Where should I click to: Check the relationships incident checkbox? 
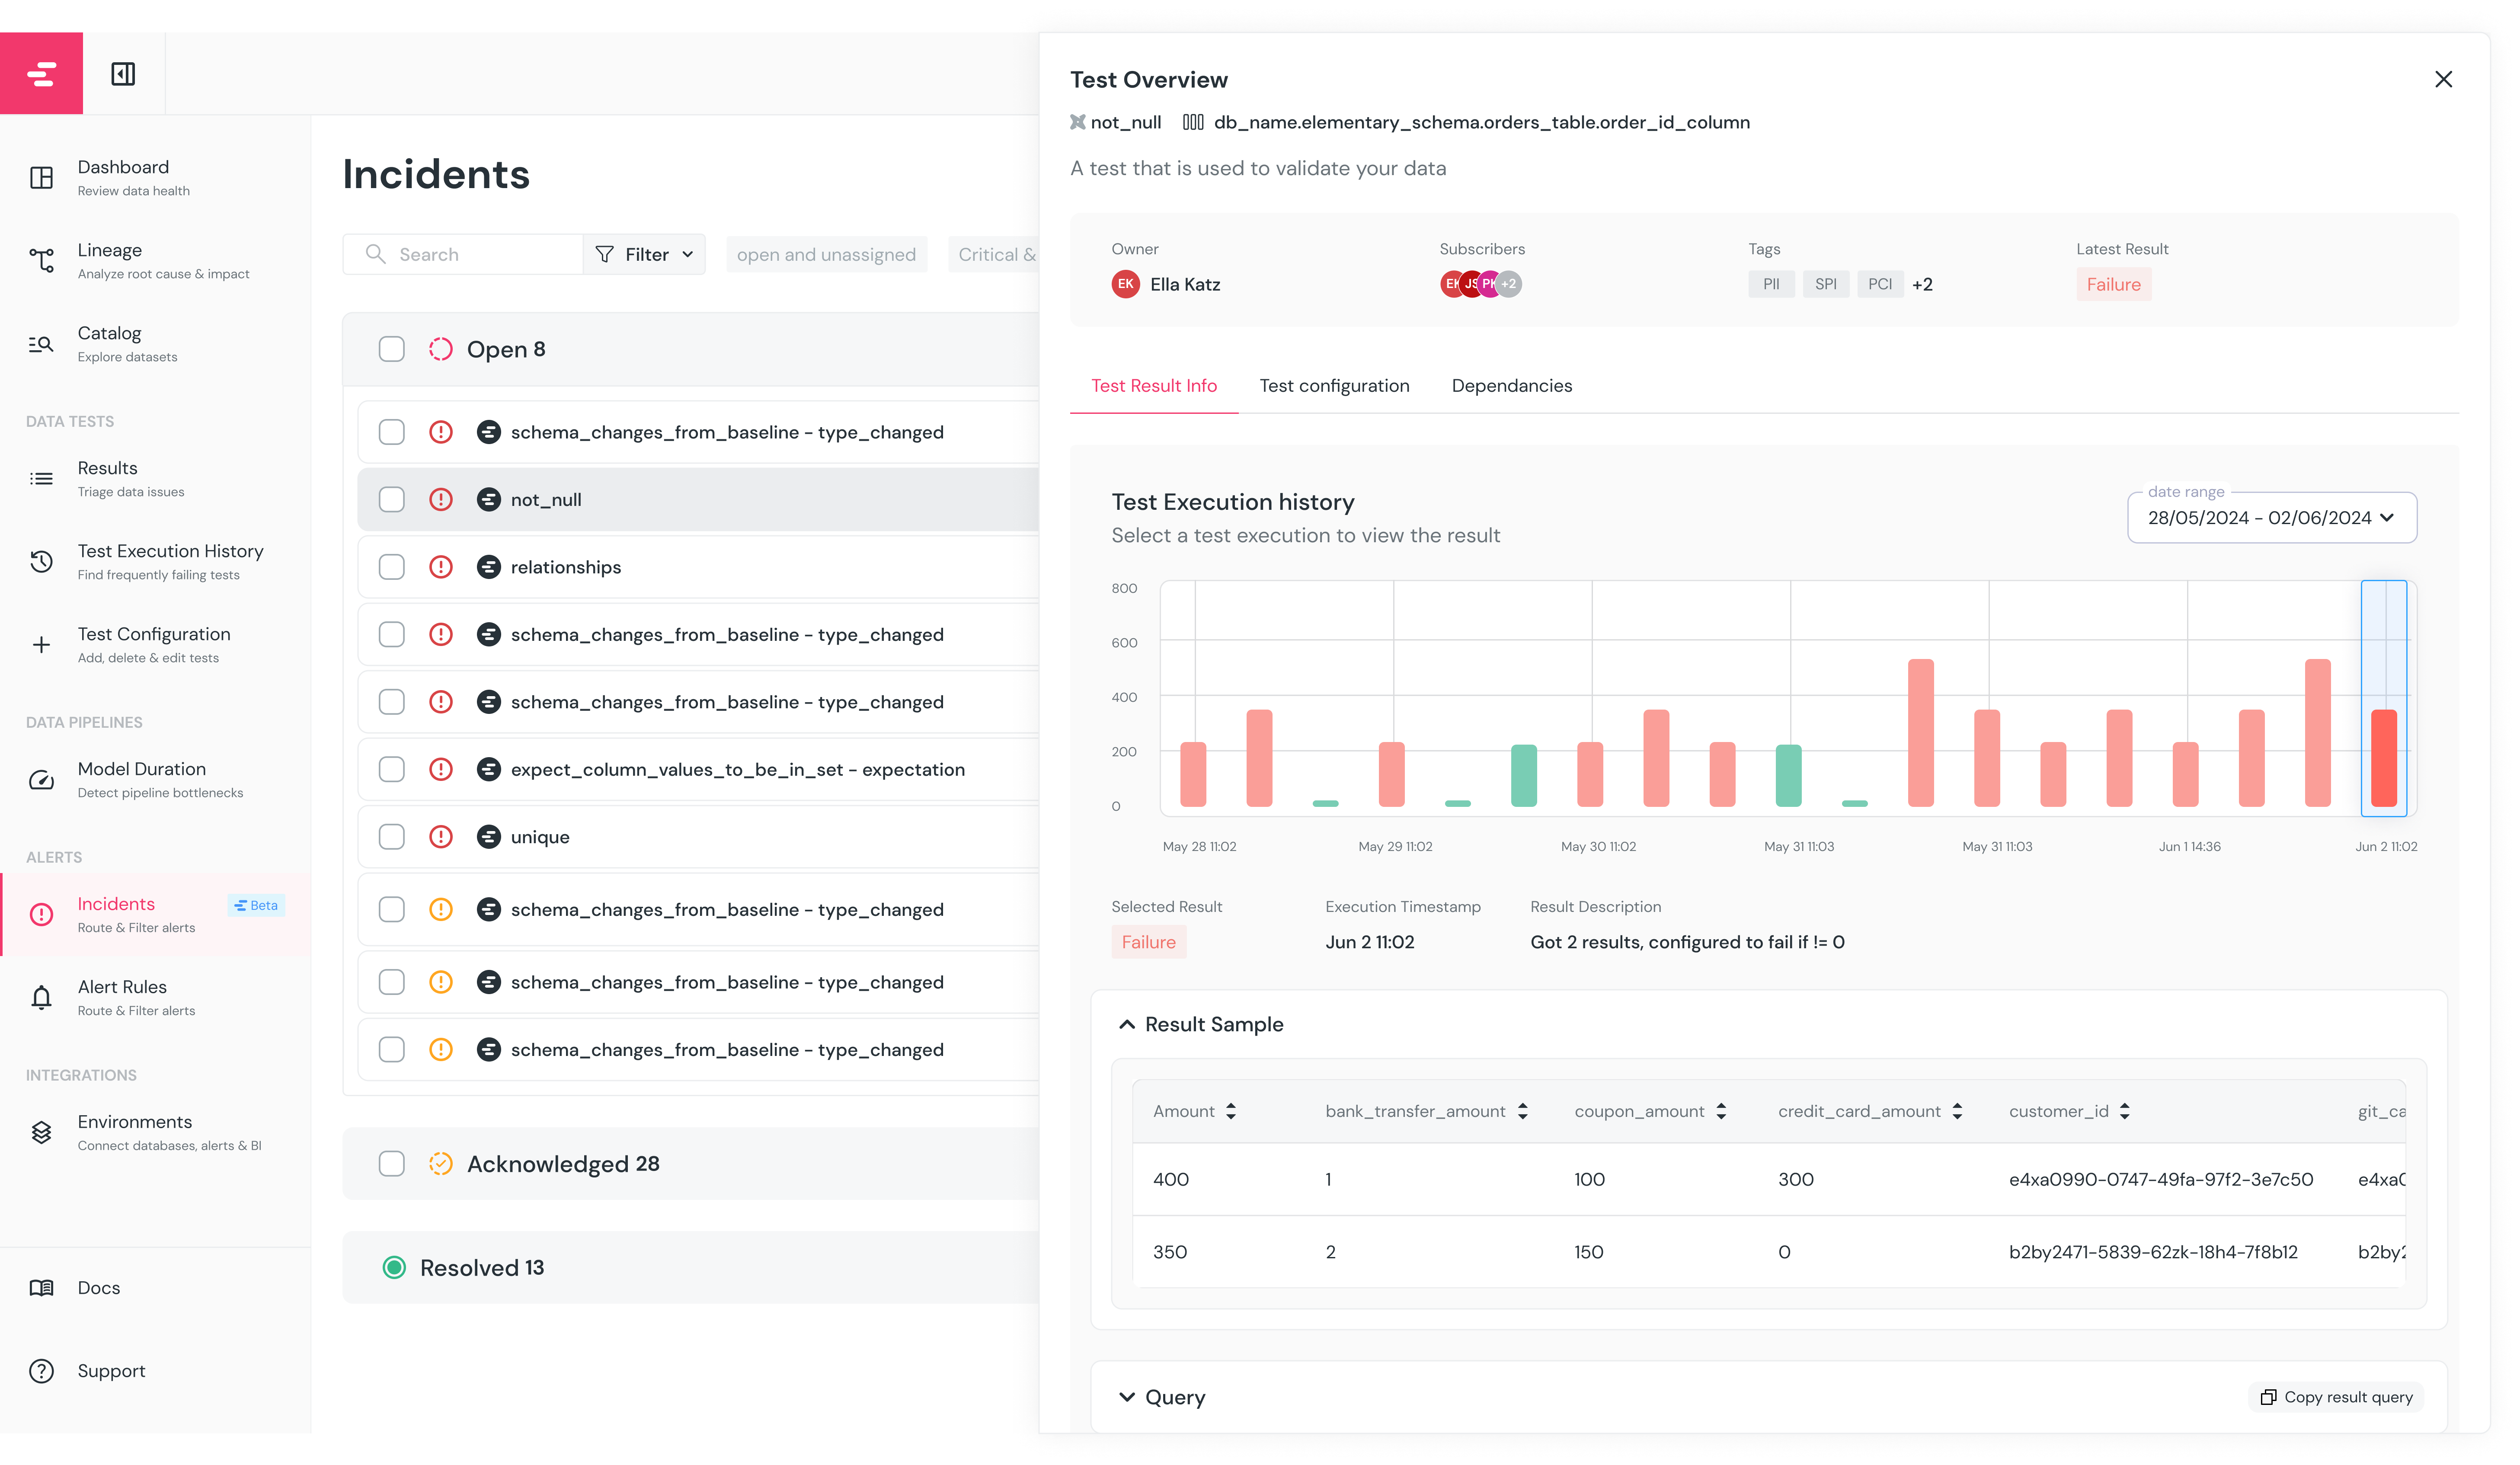click(x=392, y=567)
